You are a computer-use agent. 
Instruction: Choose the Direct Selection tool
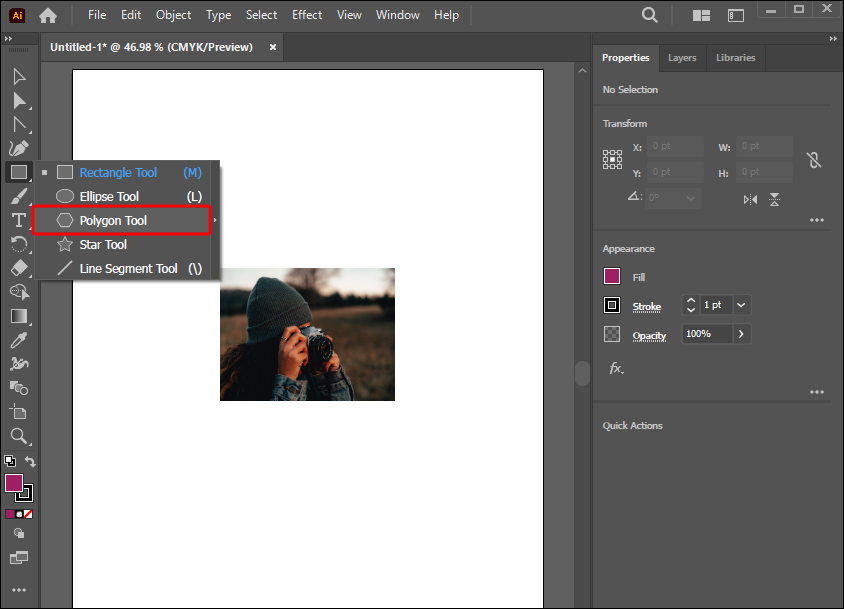point(18,101)
